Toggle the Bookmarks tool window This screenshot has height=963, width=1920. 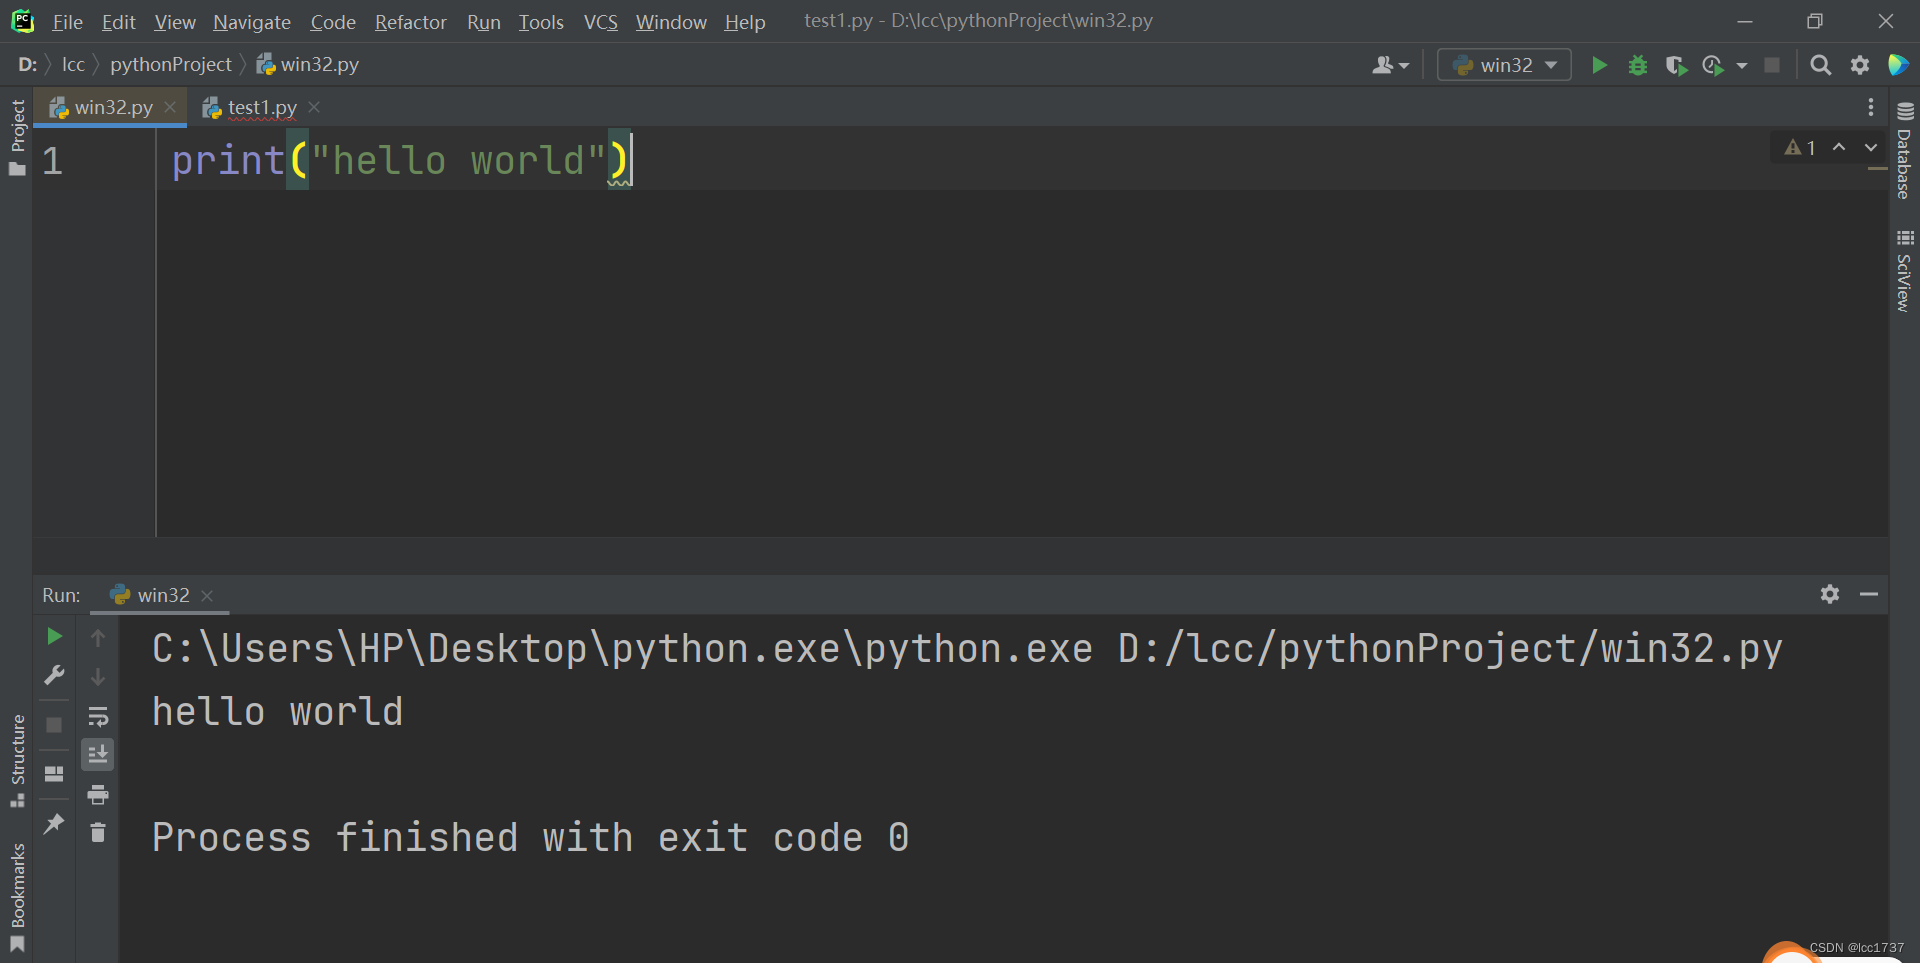(x=17, y=896)
